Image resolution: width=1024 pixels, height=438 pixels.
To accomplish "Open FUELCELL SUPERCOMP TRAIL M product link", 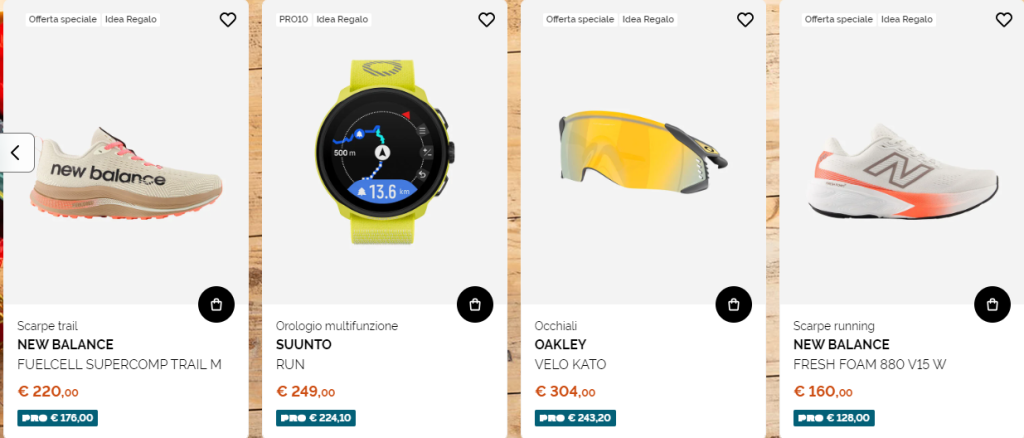I will coord(120,364).
